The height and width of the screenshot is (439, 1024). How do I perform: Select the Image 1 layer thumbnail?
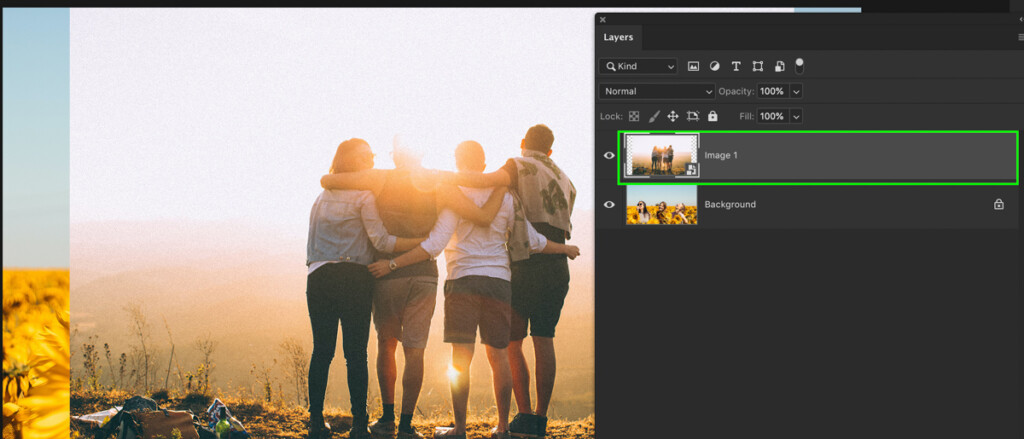tap(662, 155)
